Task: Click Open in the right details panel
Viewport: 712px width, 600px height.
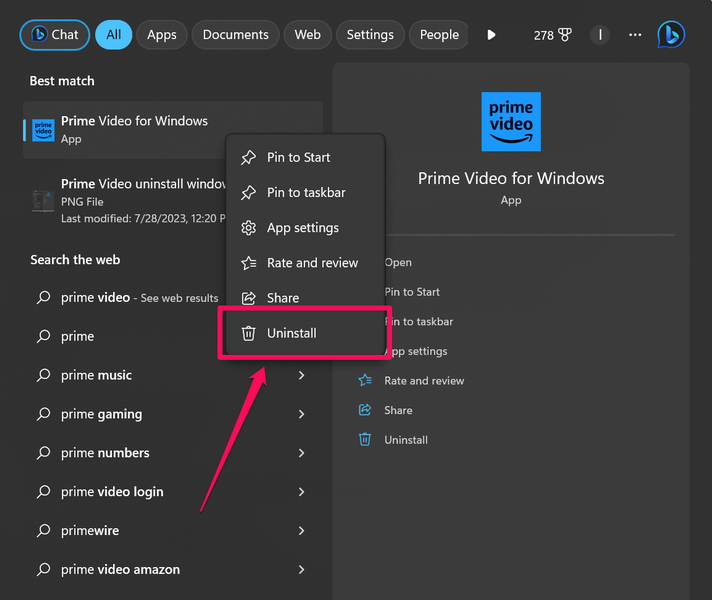Action: (x=398, y=263)
